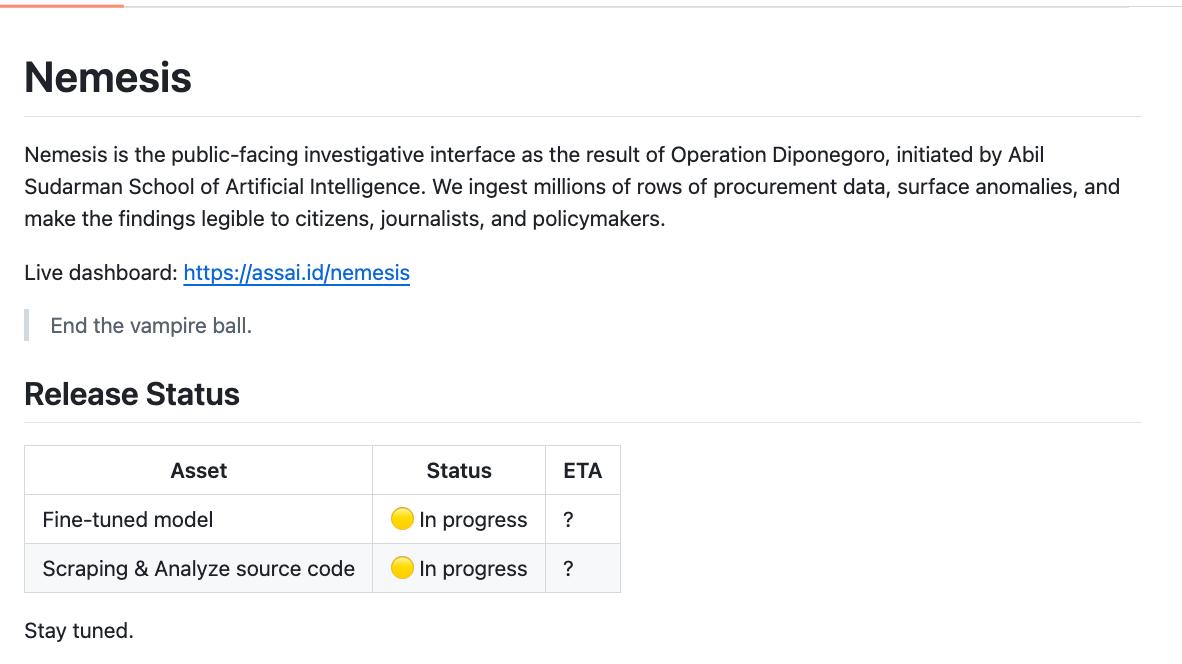Click the 'Stay tuned.' text
This screenshot has height=664, width=1182.
(x=79, y=631)
